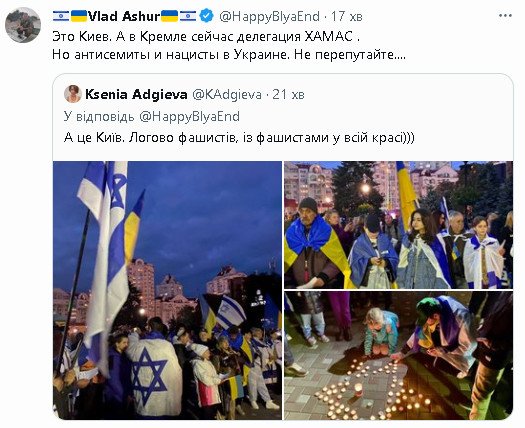Open the photo of people draped in flags
The height and width of the screenshot is (428, 525).
[398, 225]
